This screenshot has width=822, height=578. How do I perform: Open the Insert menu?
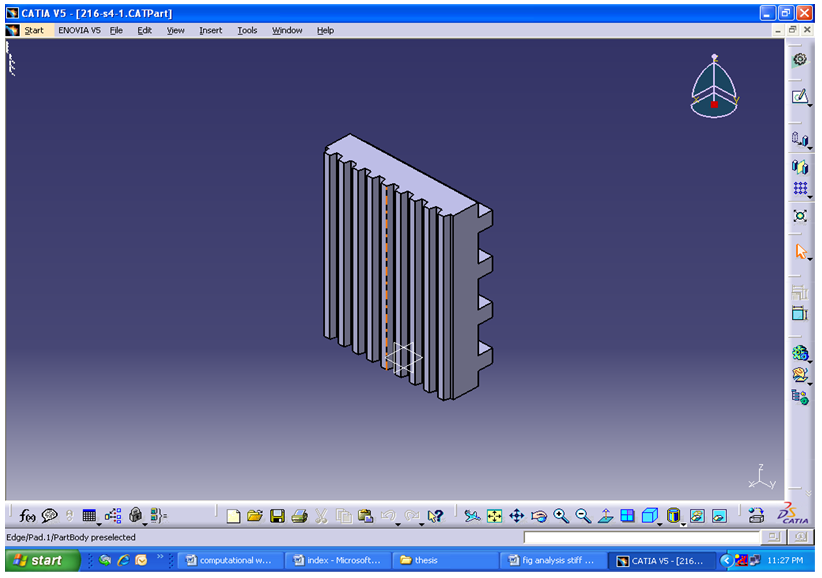point(210,30)
